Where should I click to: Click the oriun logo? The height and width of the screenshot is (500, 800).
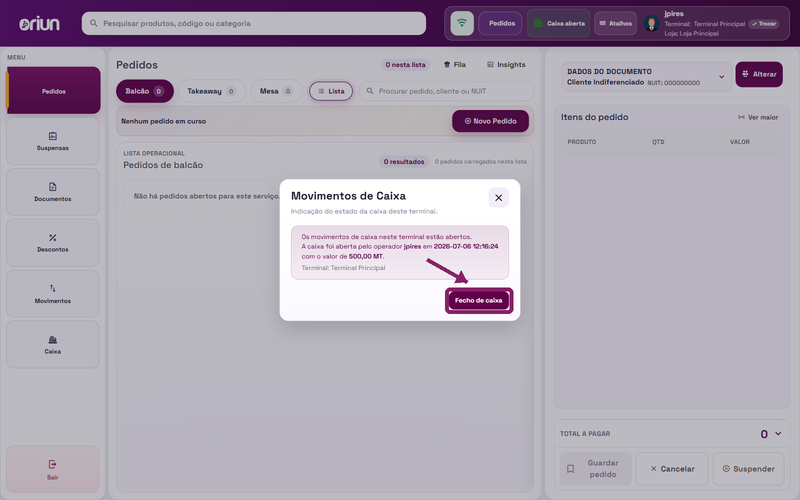coord(39,23)
